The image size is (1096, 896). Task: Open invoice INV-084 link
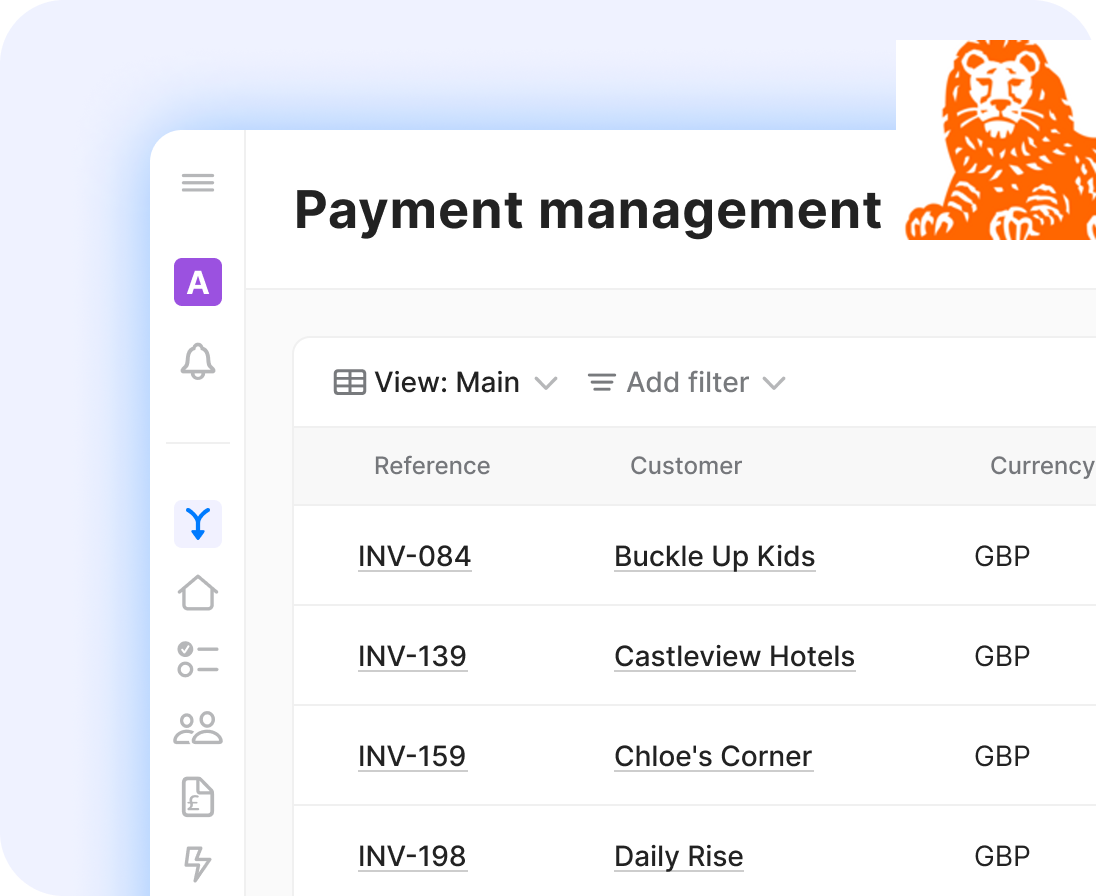pos(414,557)
